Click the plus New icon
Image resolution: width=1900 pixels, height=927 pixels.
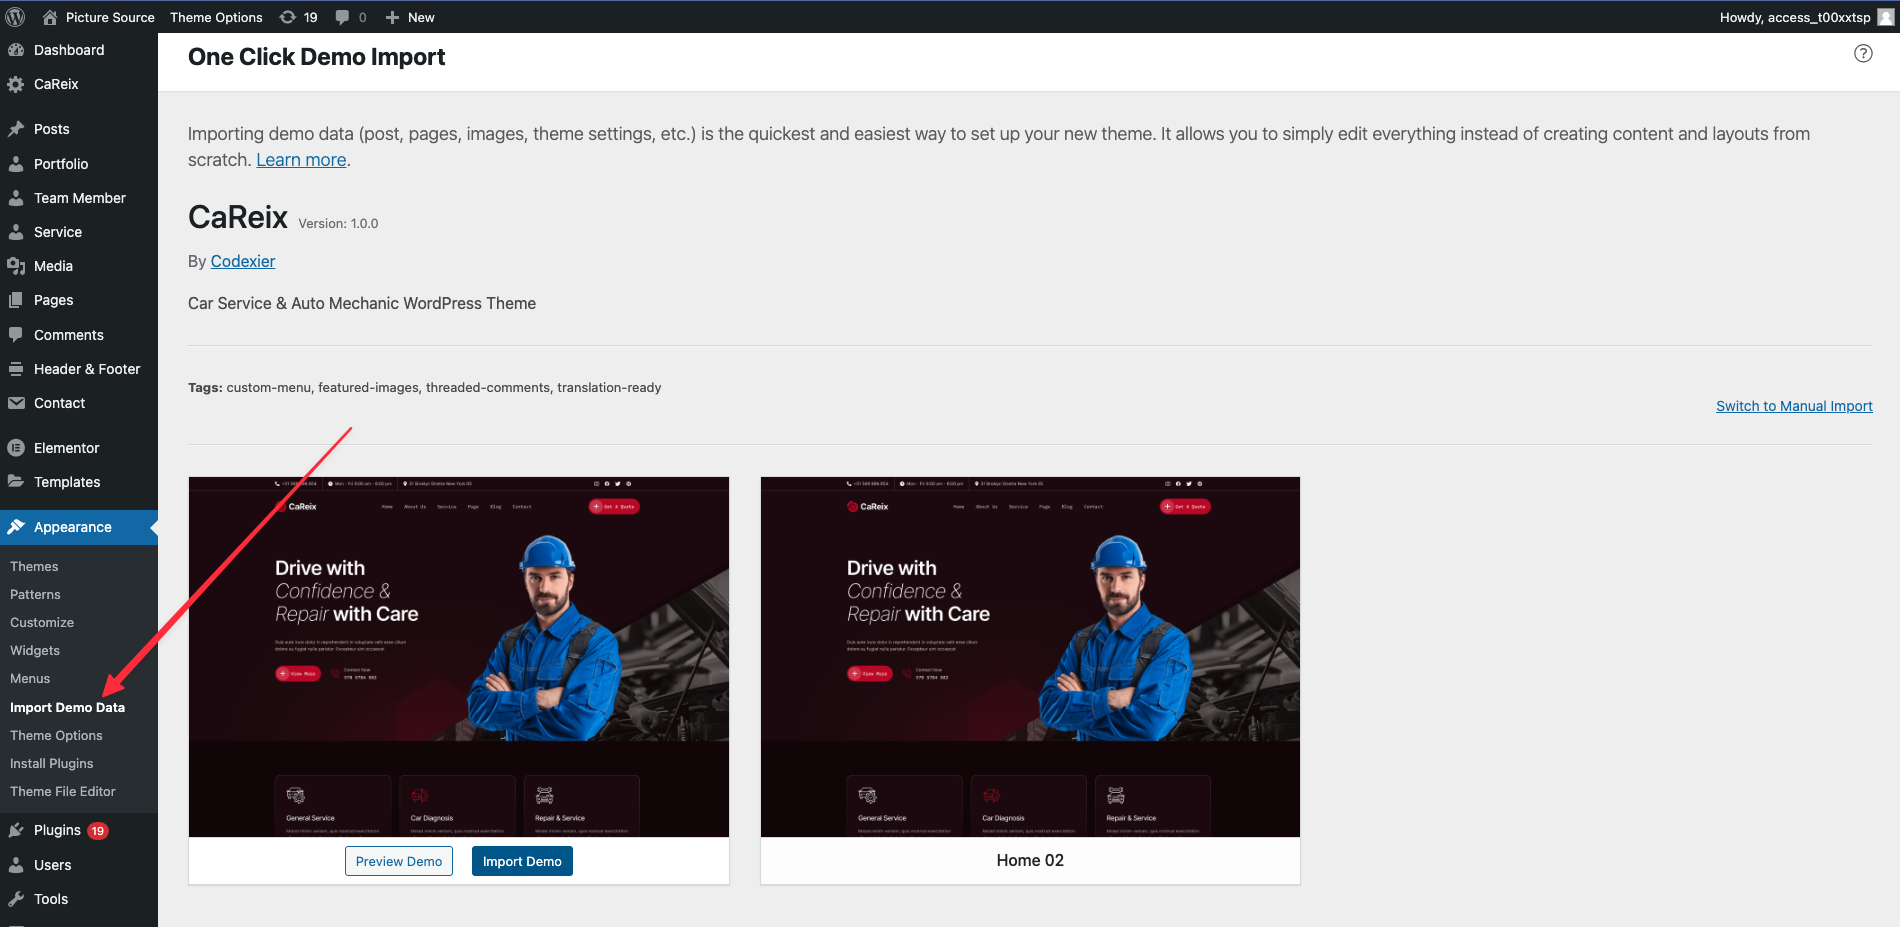(392, 17)
